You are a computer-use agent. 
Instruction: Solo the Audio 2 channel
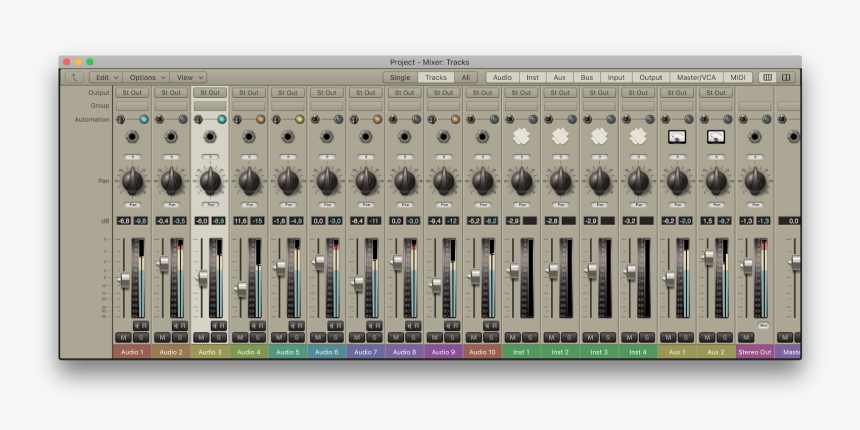coord(180,337)
